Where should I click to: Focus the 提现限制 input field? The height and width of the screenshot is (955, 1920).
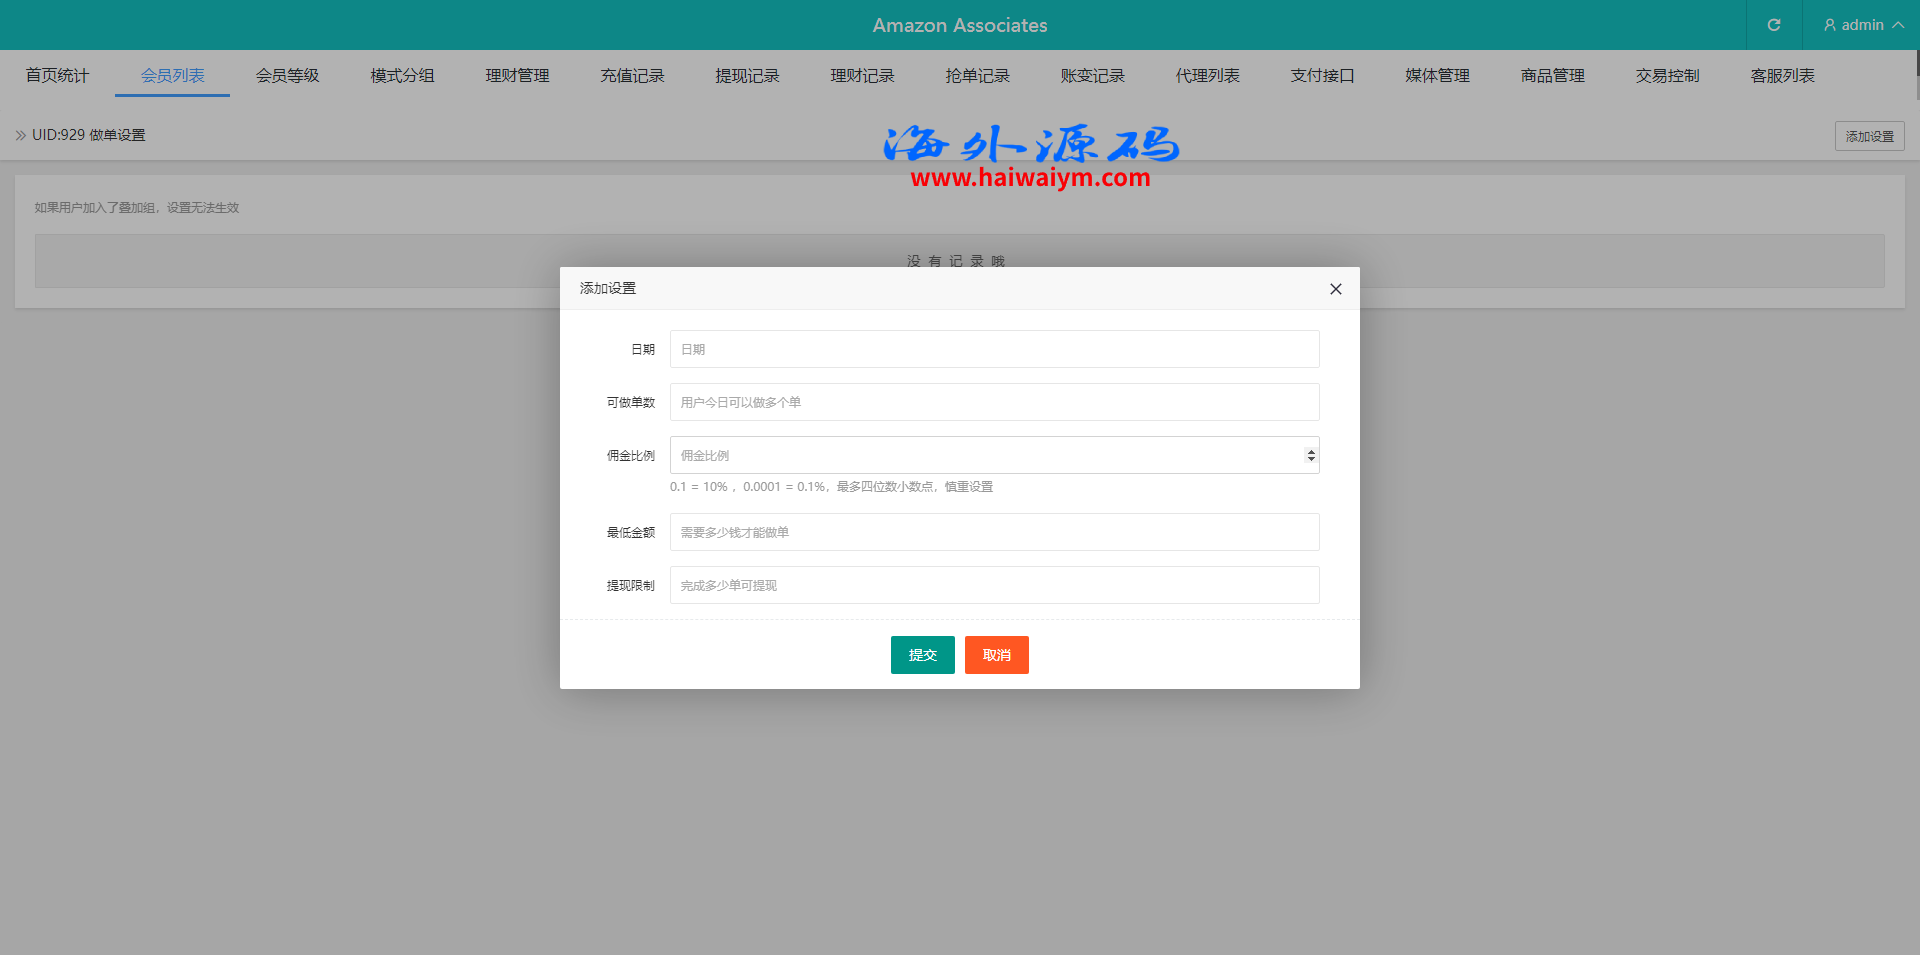click(x=994, y=585)
